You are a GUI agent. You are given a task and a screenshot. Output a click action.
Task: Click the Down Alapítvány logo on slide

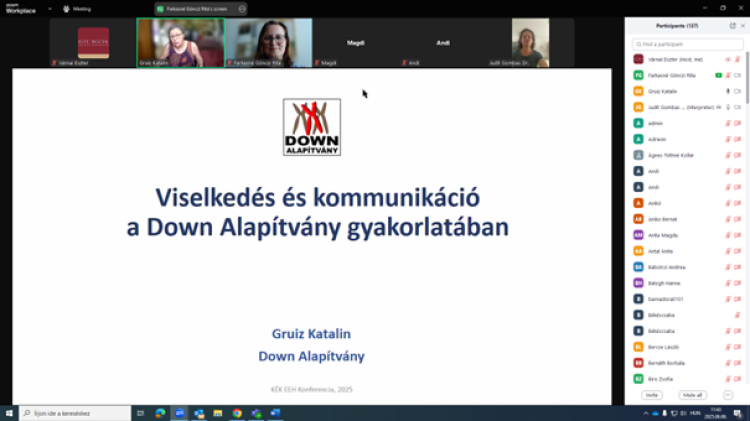click(312, 127)
